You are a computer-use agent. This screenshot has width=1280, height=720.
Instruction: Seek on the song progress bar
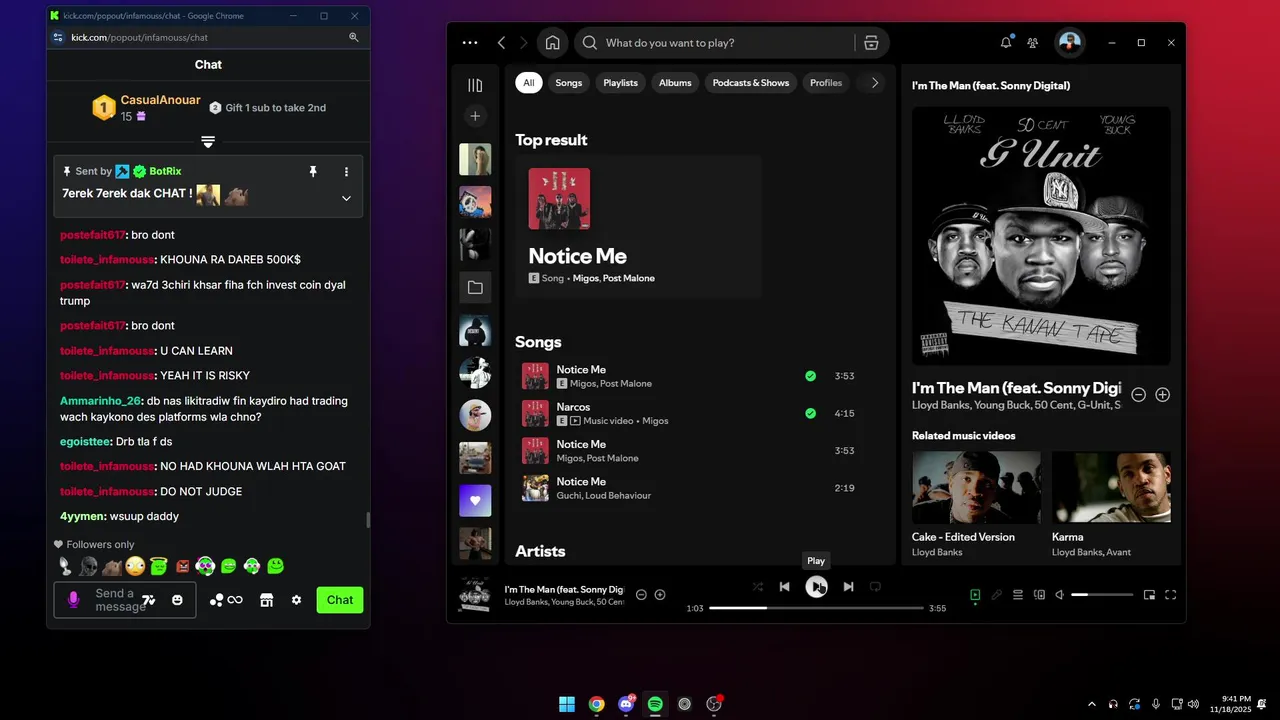tap(816, 608)
